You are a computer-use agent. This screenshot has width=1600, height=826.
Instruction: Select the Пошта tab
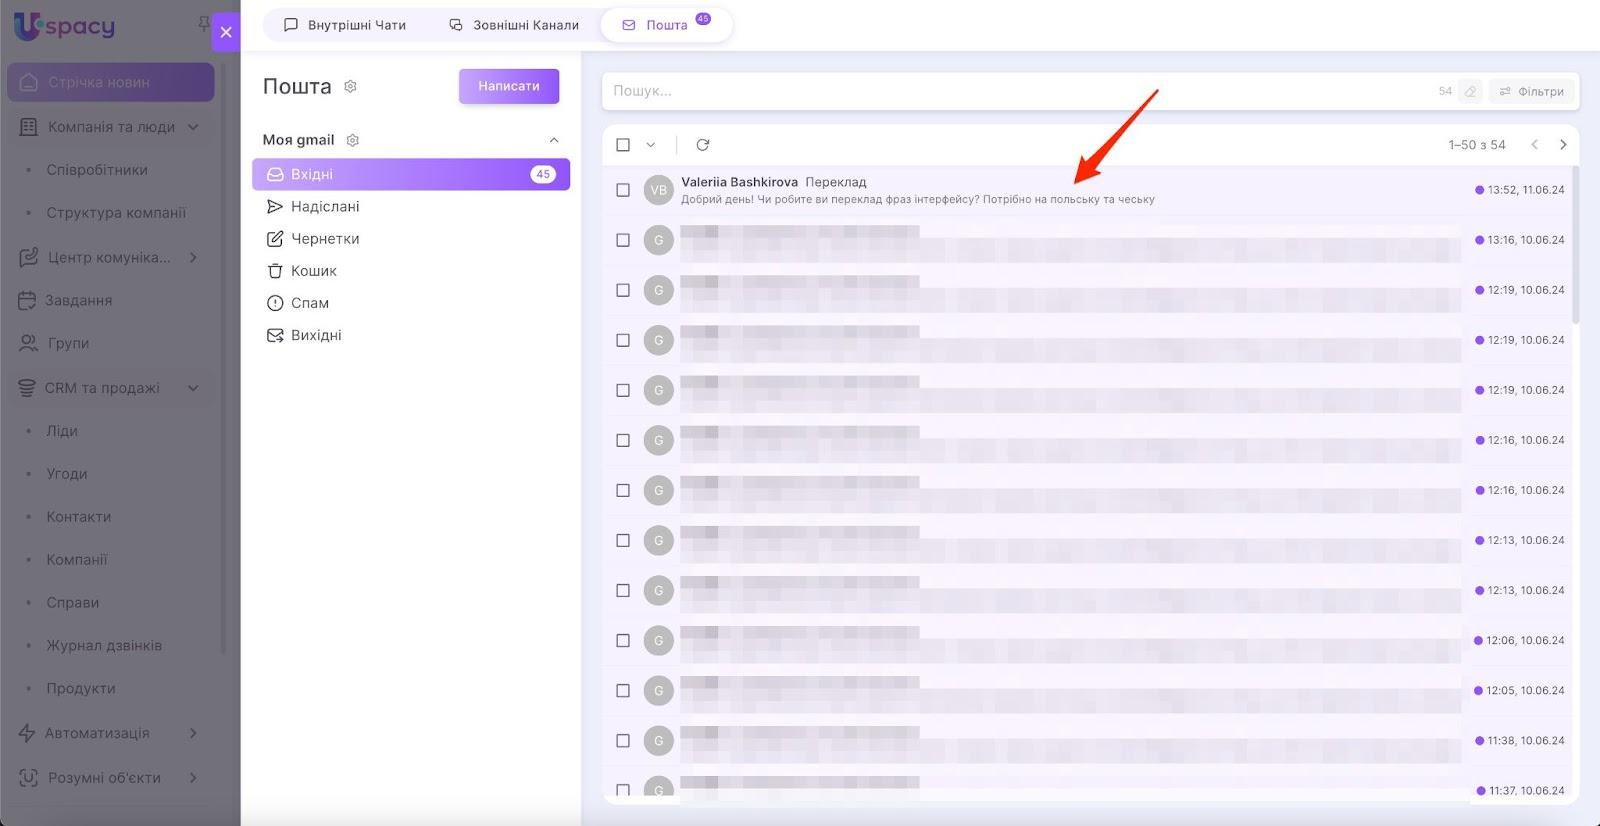[666, 25]
